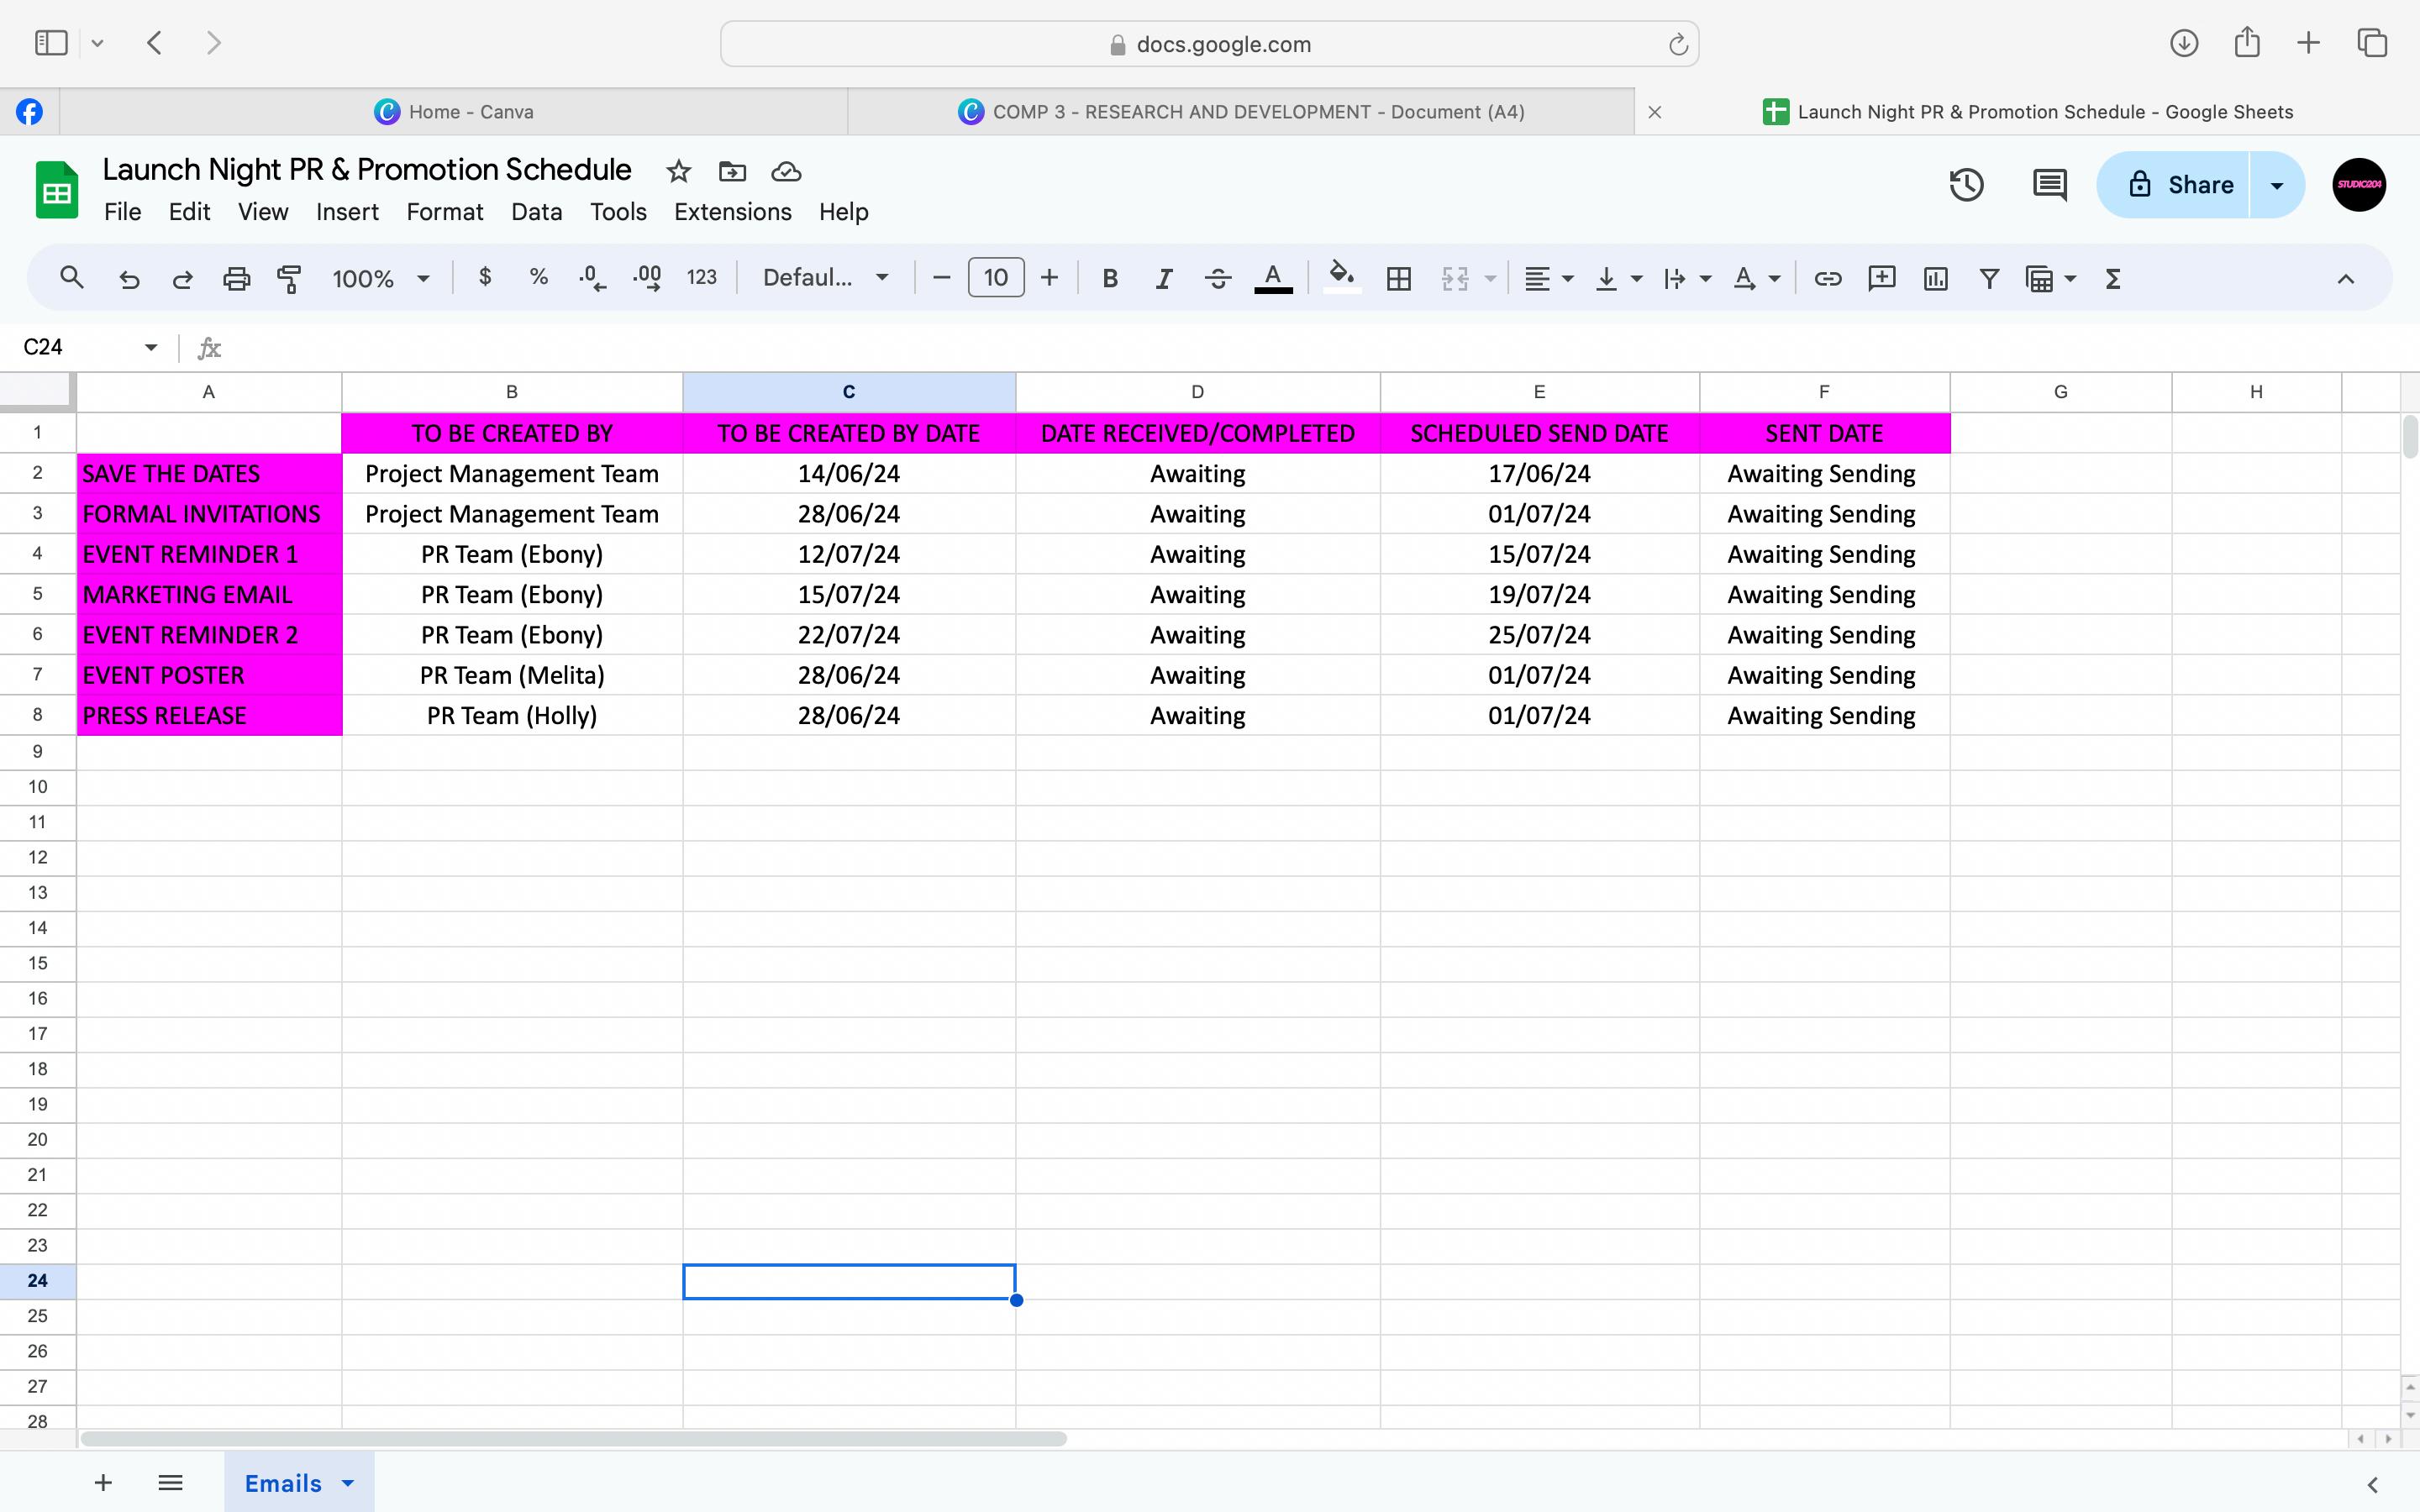
Task: Open the fill color picker
Action: [1341, 277]
